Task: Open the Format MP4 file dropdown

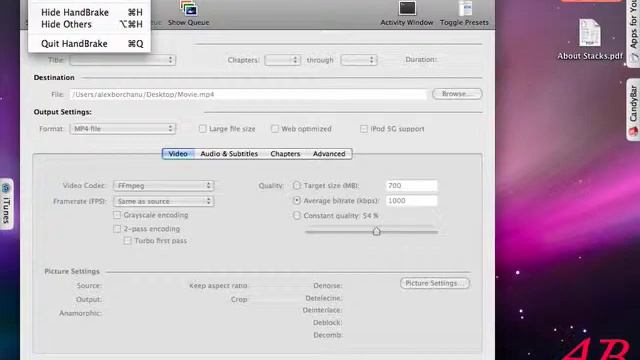Action: [x=122, y=129]
